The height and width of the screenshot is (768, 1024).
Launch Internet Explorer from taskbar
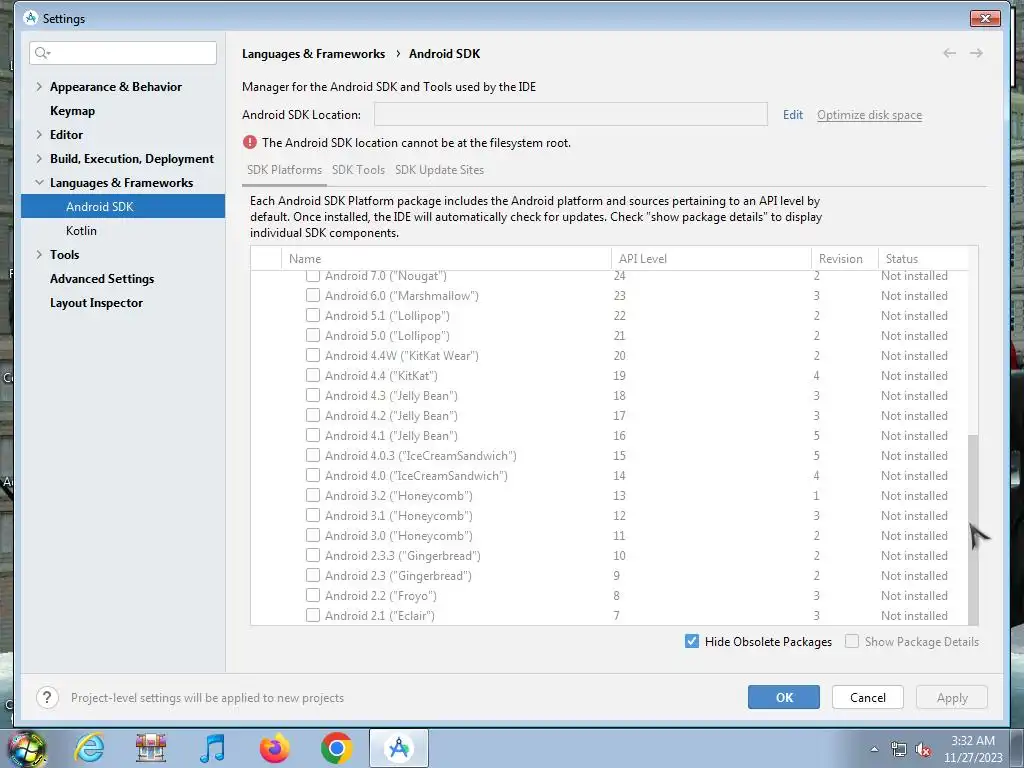[89, 748]
